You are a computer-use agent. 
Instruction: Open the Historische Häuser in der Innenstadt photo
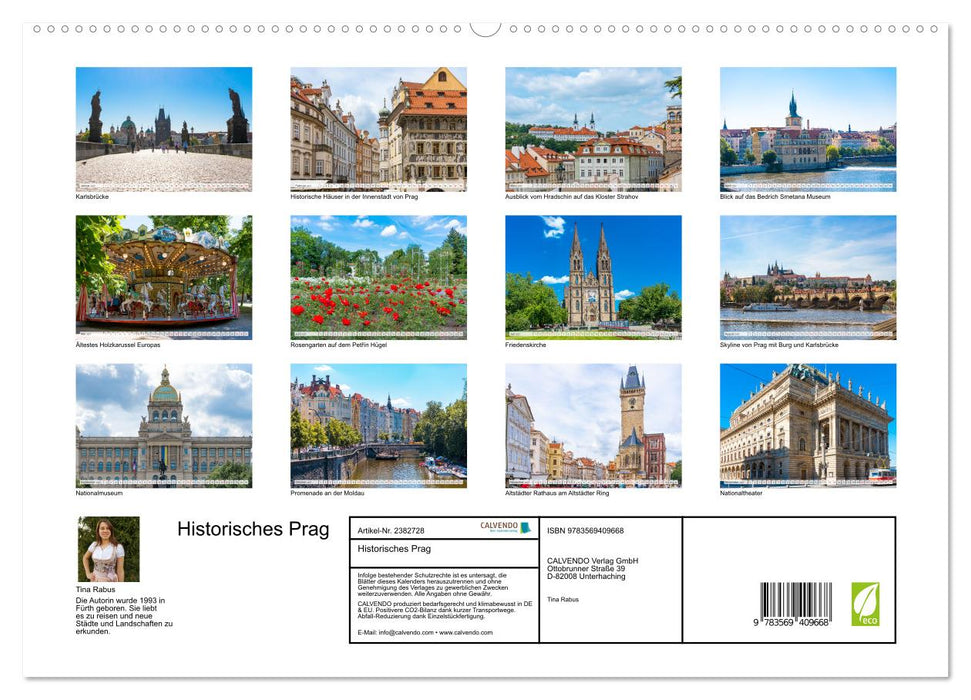click(x=378, y=129)
